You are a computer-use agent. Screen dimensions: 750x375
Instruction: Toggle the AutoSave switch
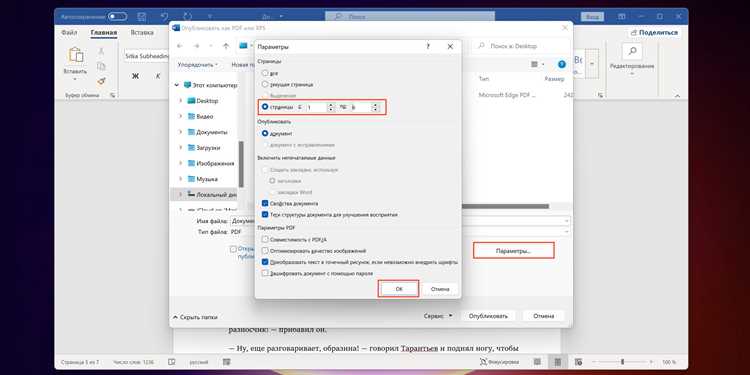coord(117,17)
